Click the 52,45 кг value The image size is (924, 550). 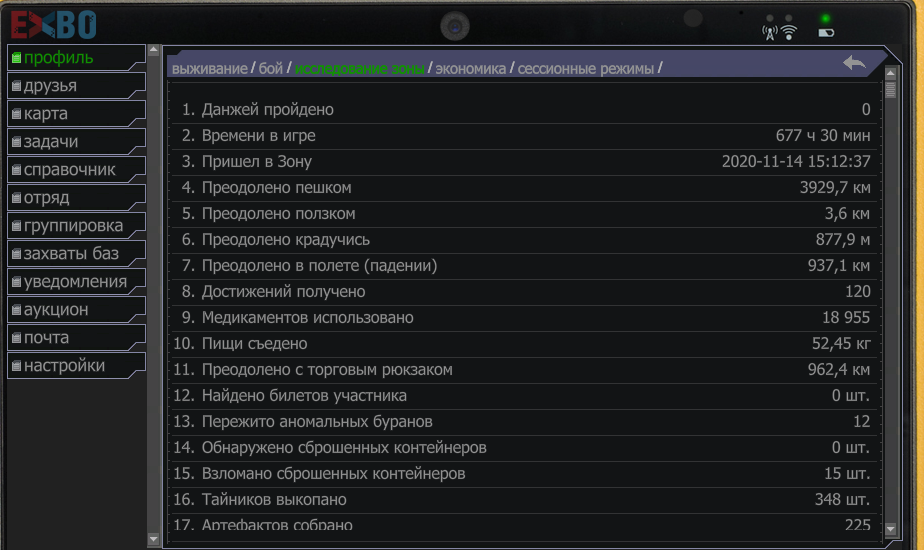pyautogui.click(x=841, y=343)
